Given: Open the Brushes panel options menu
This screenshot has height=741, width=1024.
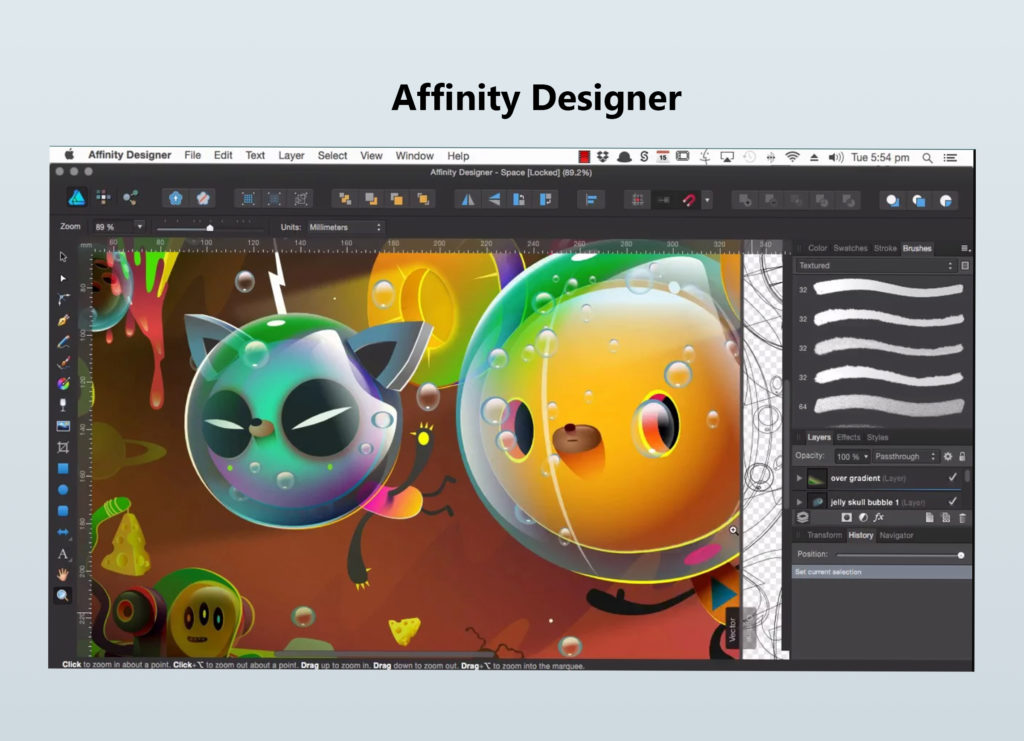Looking at the screenshot, I should pos(965,248).
